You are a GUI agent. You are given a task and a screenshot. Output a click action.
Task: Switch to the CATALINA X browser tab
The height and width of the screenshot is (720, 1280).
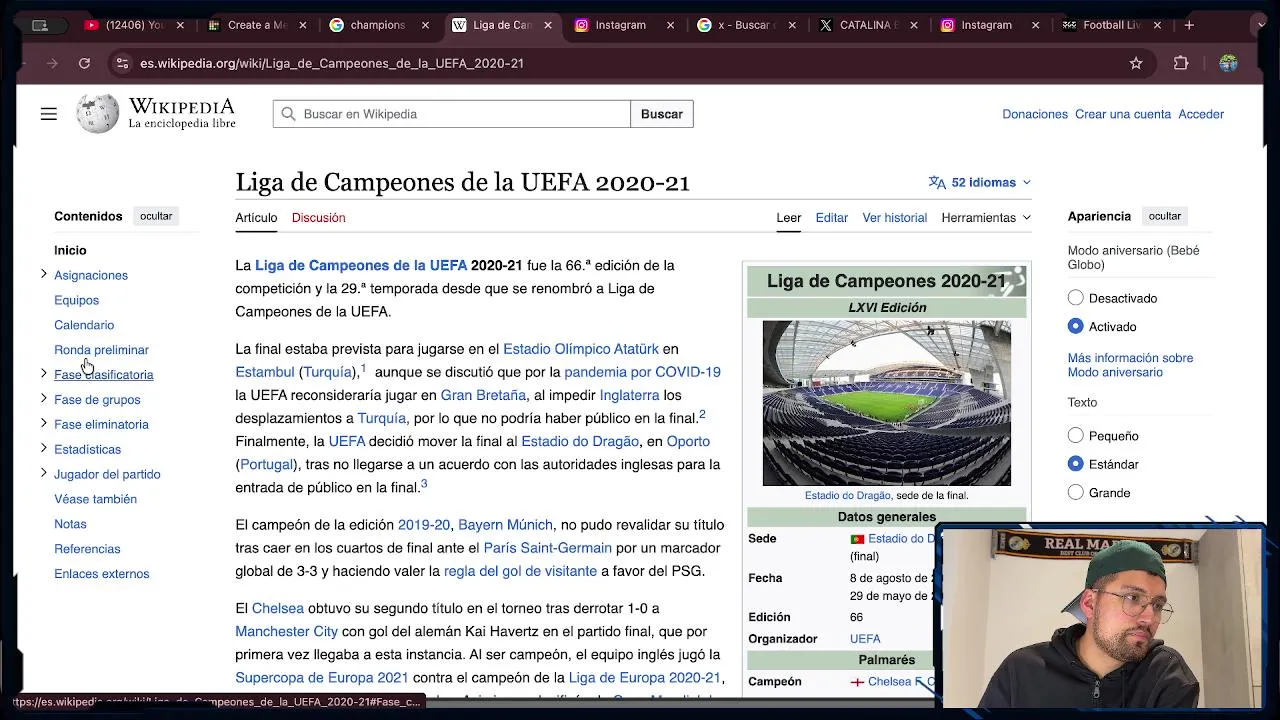point(868,25)
